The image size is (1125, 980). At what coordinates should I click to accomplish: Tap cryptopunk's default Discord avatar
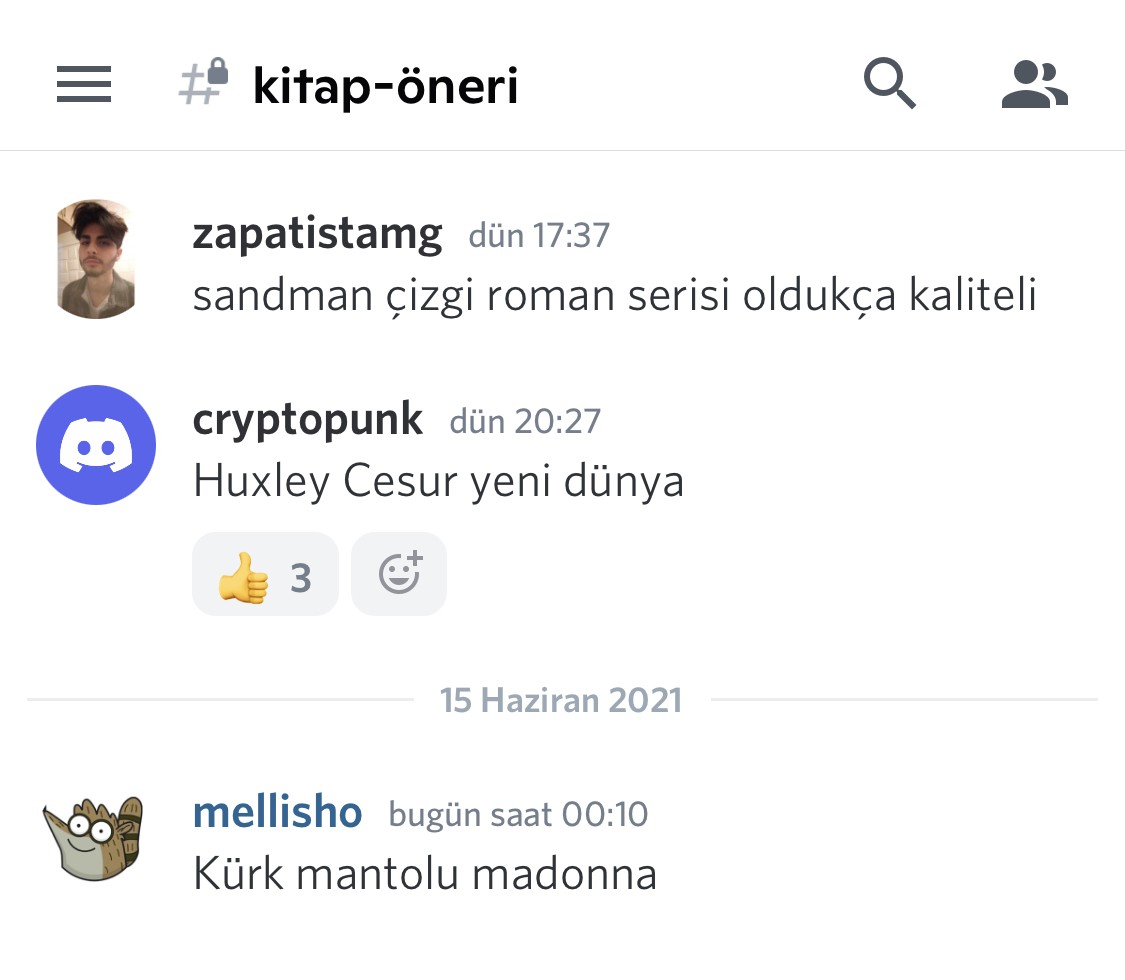(96, 445)
